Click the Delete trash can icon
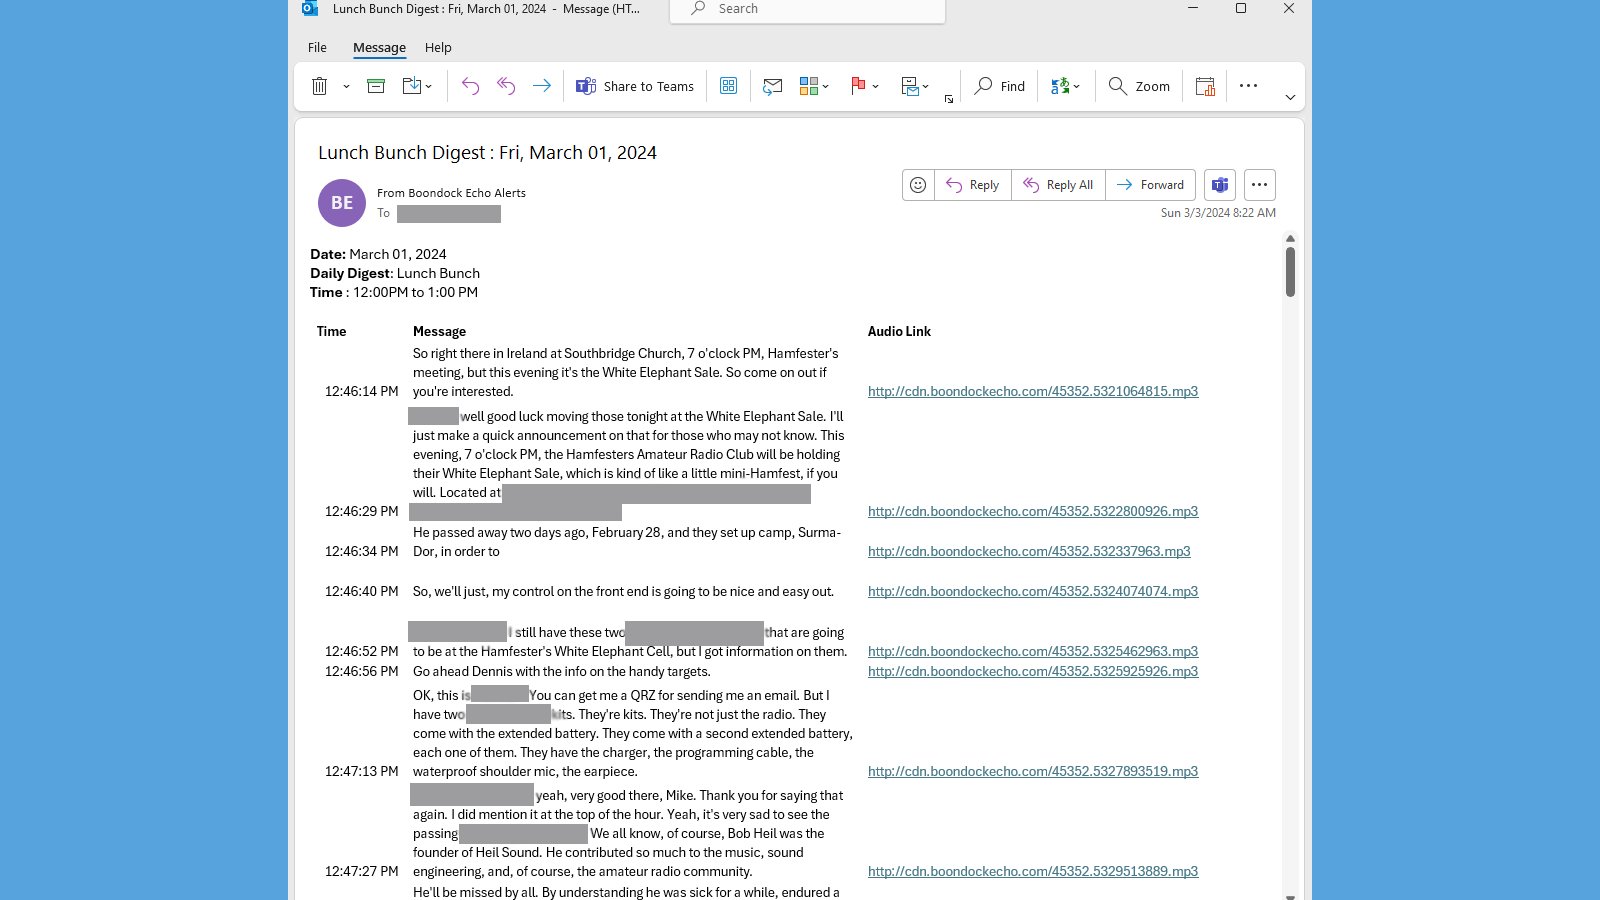Viewport: 1600px width, 900px height. point(320,86)
